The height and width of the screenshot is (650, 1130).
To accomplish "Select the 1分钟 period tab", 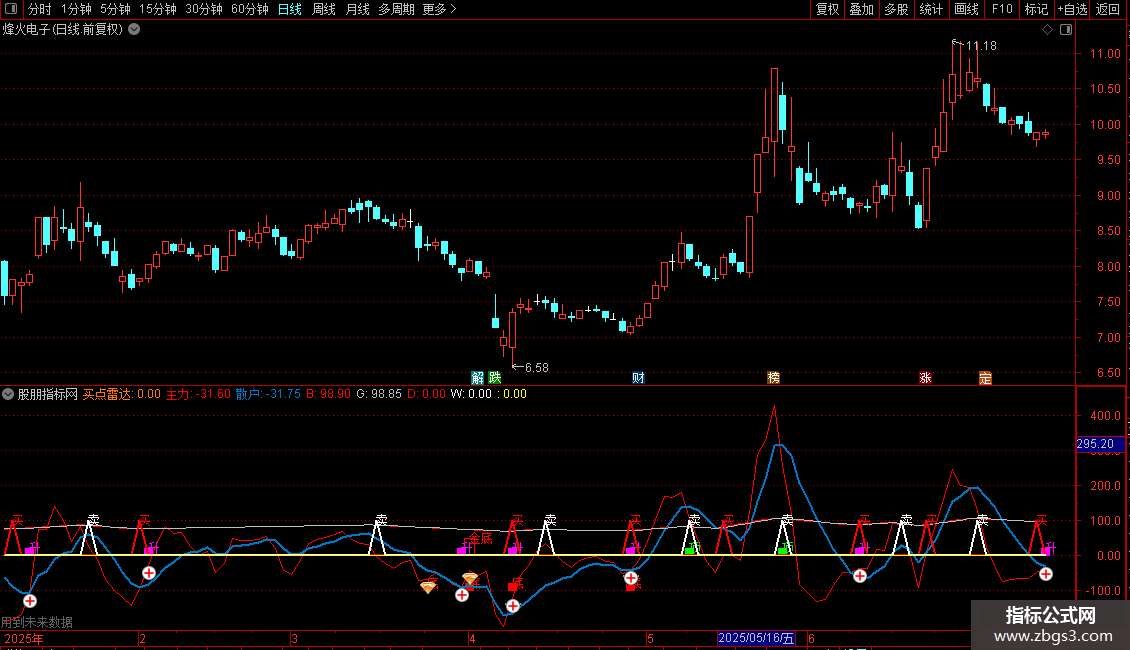I will click(76, 9).
